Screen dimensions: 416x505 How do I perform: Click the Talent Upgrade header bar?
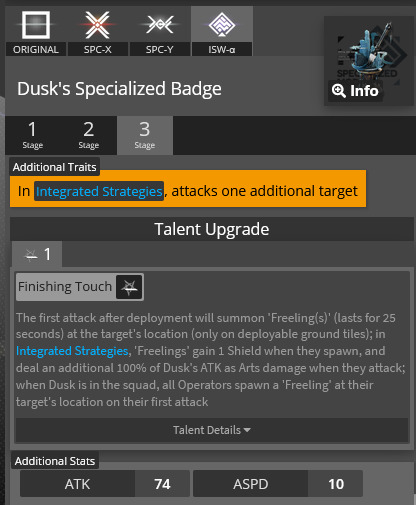pyautogui.click(x=212, y=229)
